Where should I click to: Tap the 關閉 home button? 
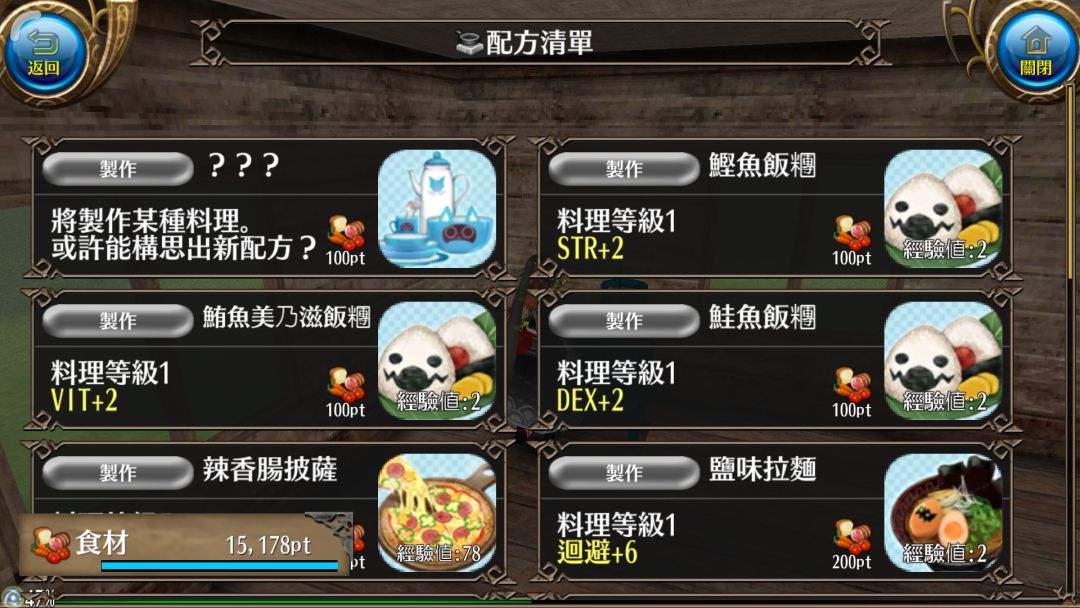[1036, 52]
